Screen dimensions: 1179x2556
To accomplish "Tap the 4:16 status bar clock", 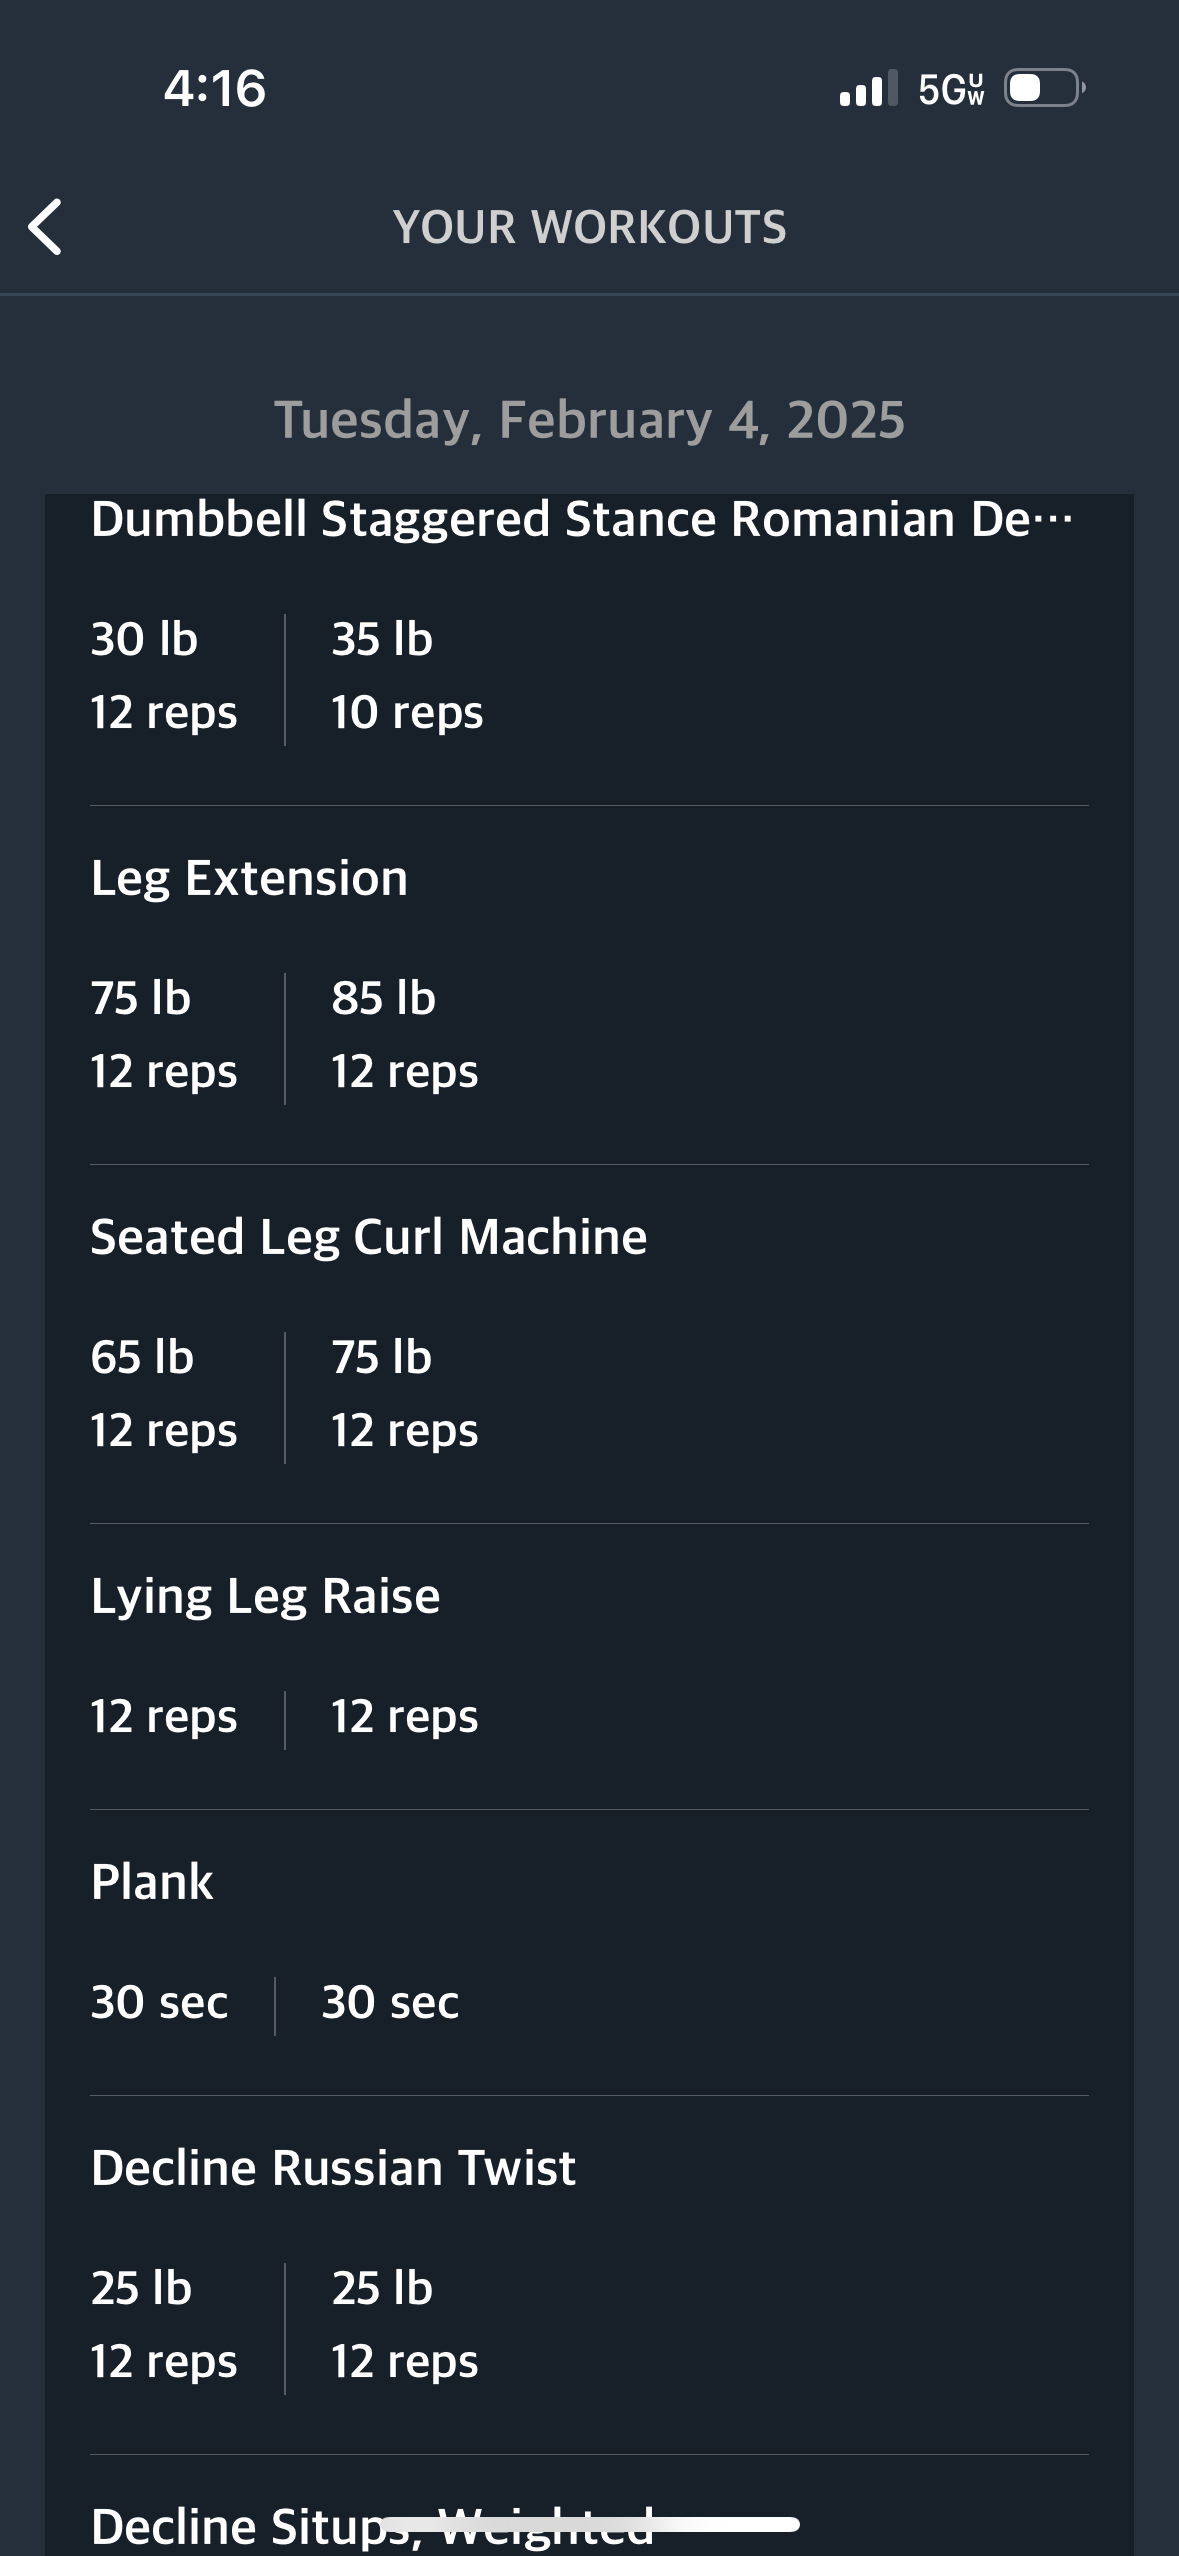I will point(215,88).
